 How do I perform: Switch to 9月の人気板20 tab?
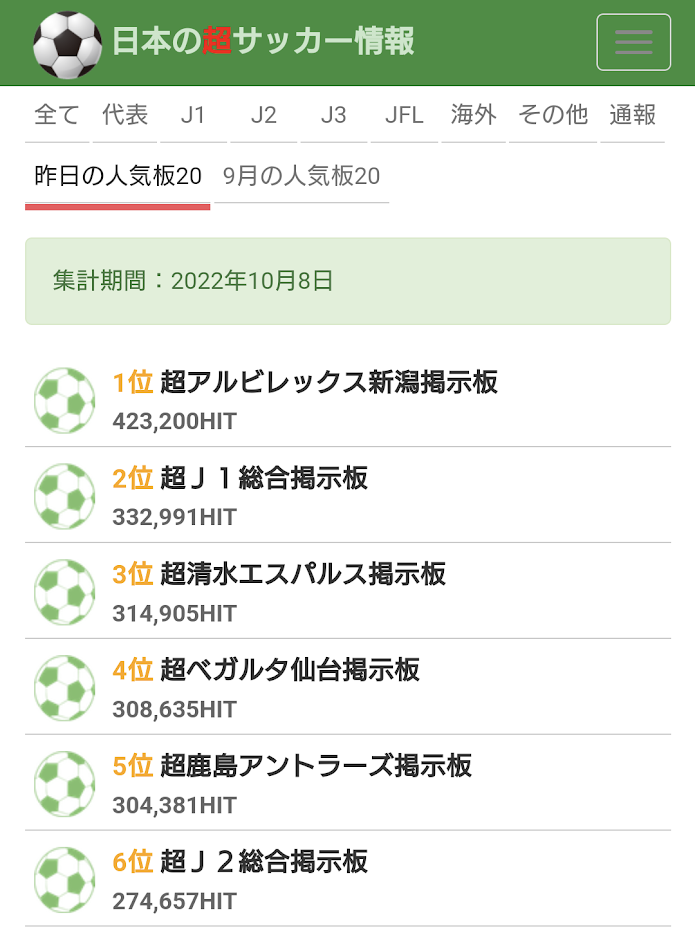point(301,177)
